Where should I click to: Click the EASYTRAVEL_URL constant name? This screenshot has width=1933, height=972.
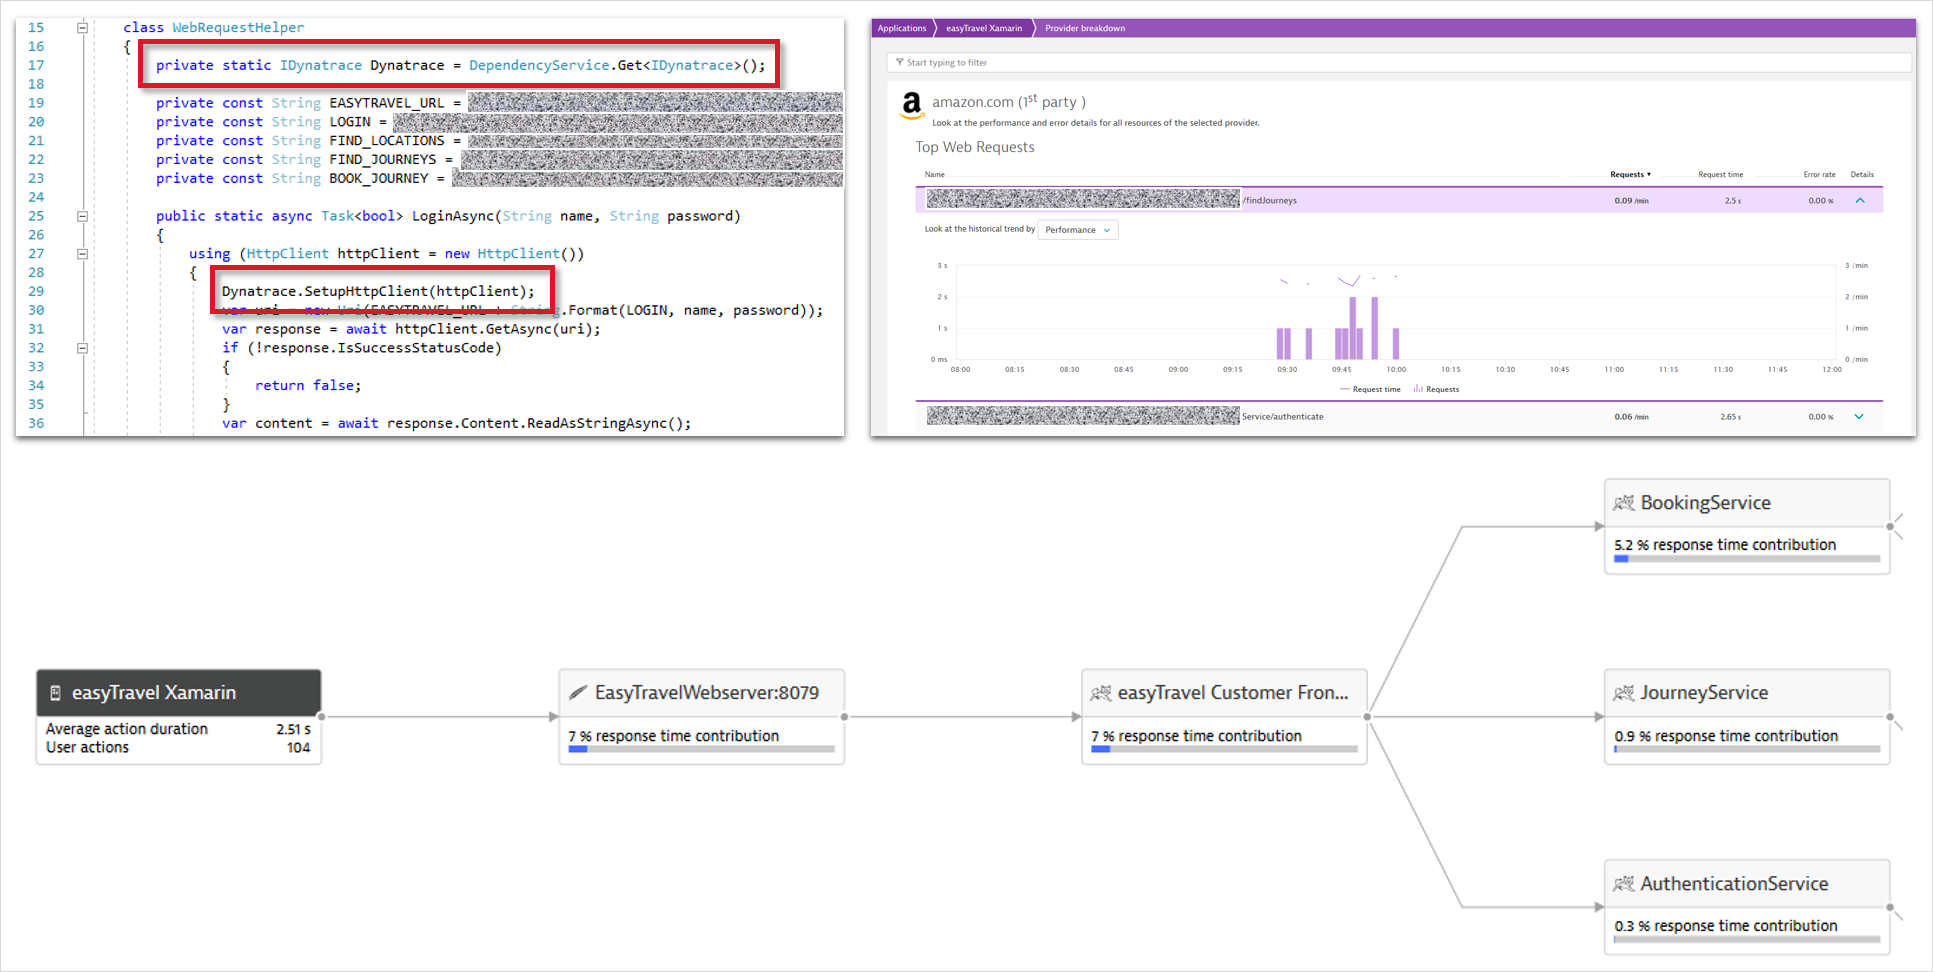[x=386, y=103]
